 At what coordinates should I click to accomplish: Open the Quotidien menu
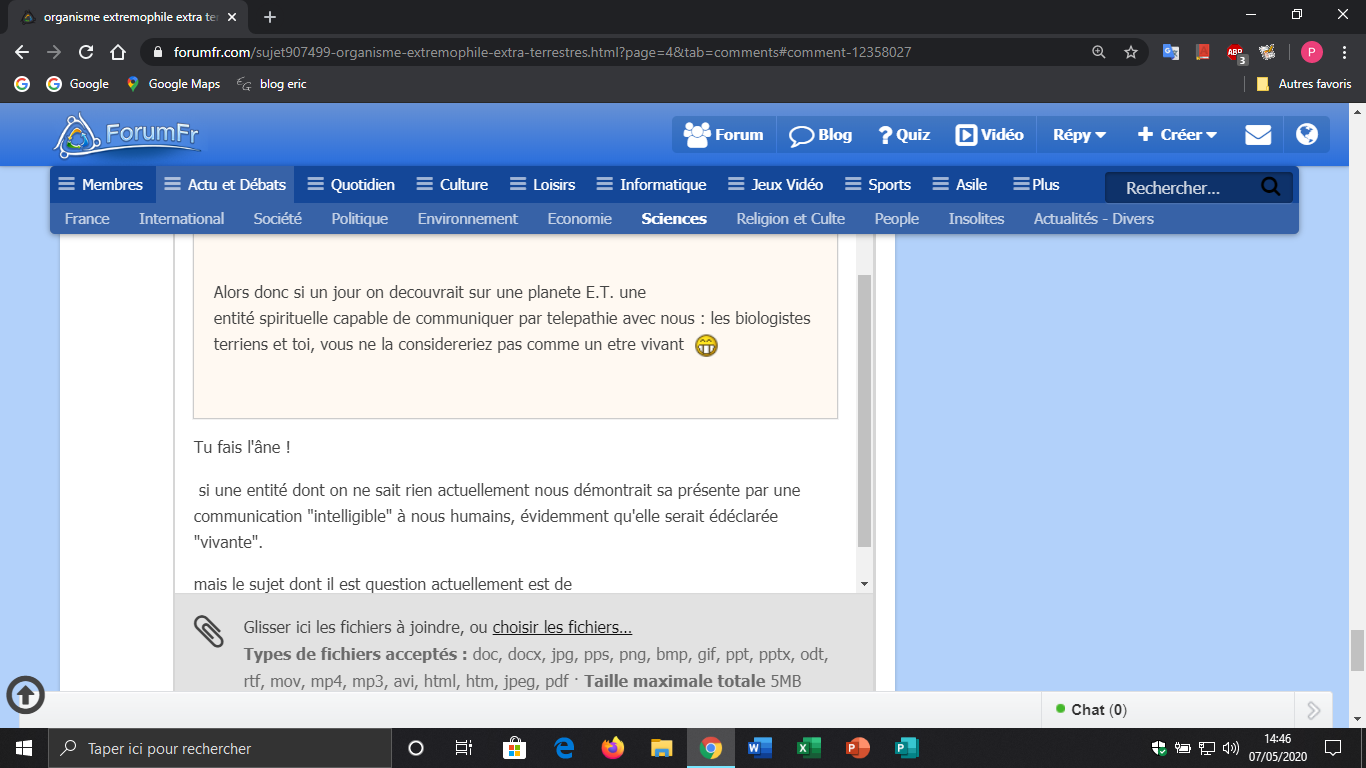(x=351, y=184)
